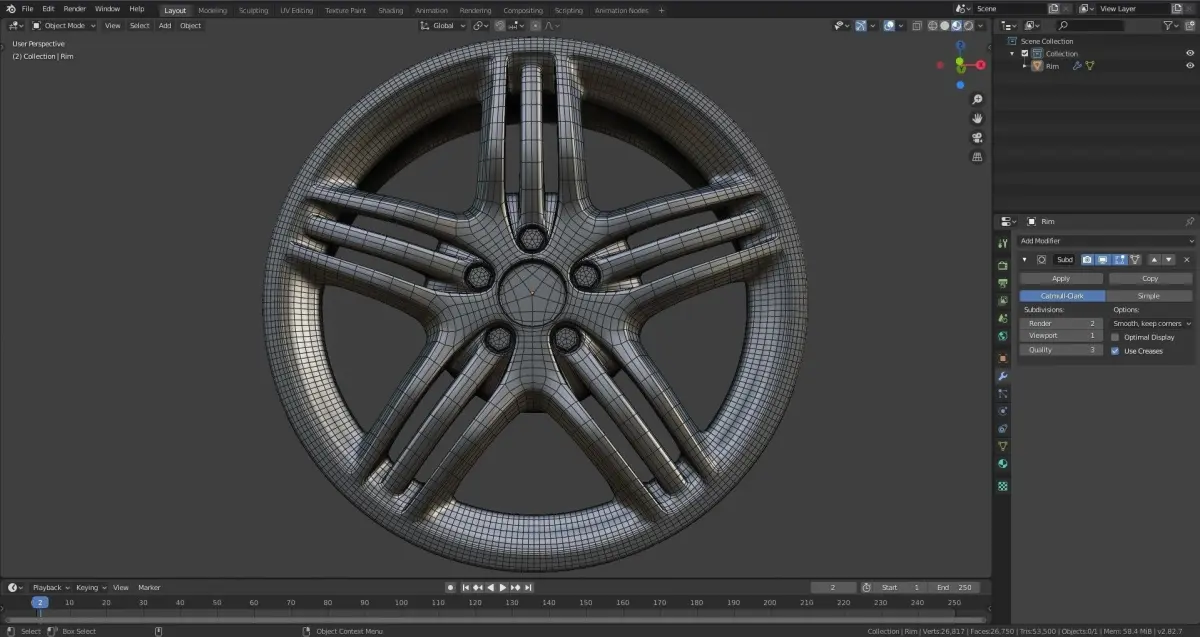
Task: Toggle camera view with the camera icon
Action: (977, 137)
